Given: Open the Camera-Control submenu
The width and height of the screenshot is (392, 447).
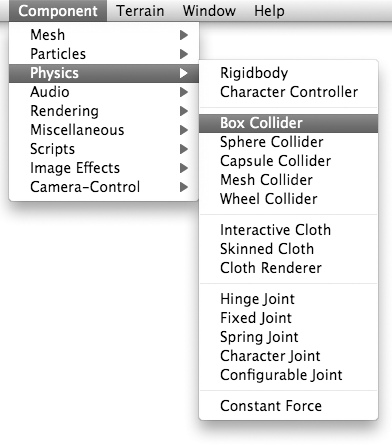Looking at the screenshot, I should (x=104, y=187).
